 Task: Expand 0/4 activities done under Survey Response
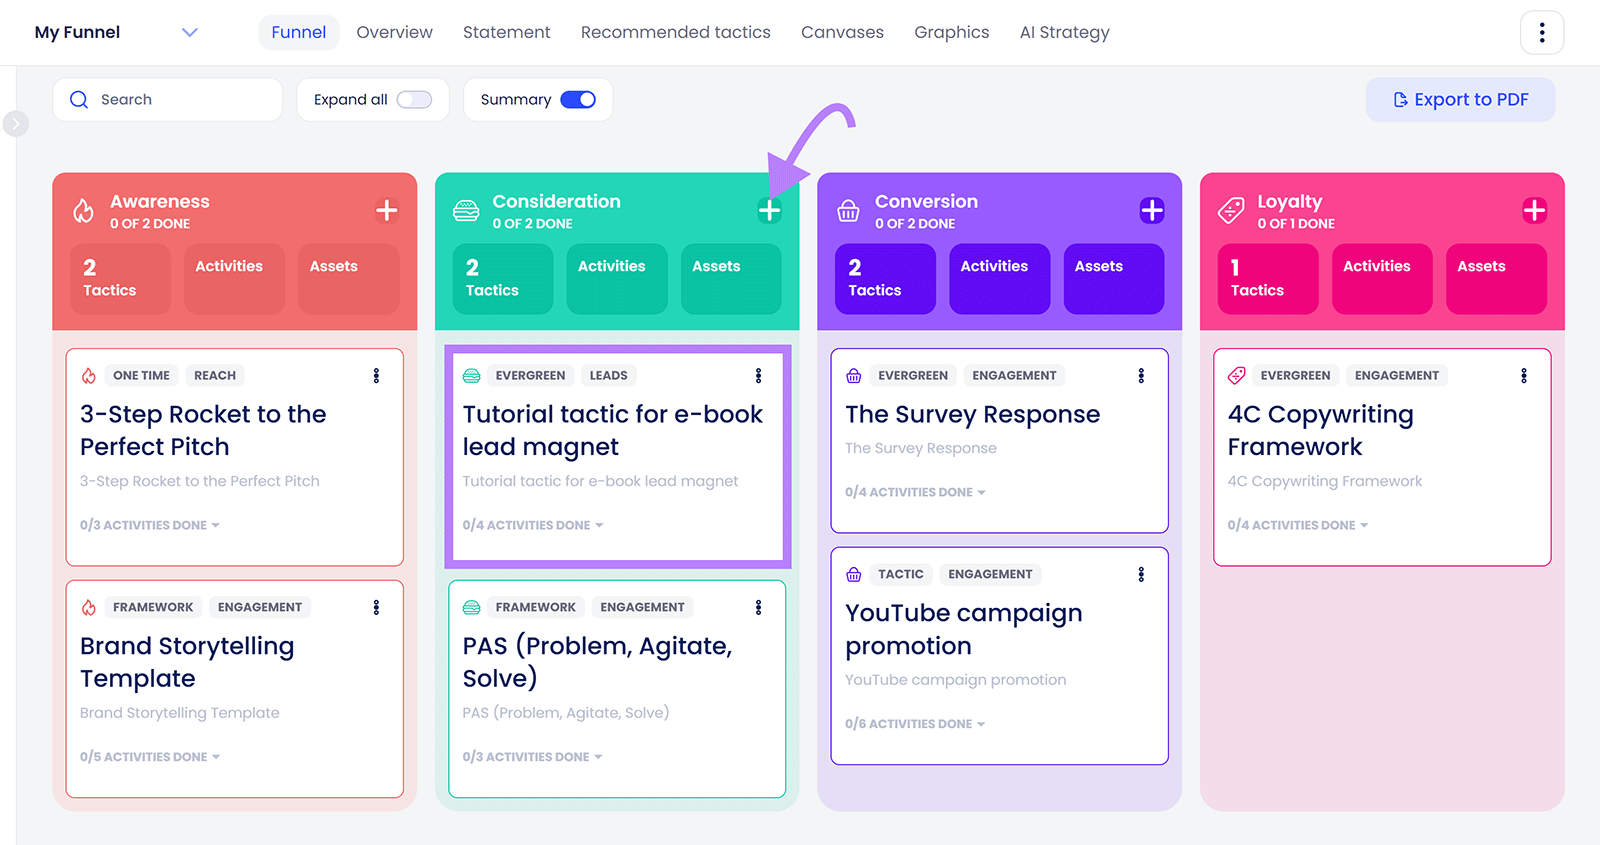click(915, 492)
